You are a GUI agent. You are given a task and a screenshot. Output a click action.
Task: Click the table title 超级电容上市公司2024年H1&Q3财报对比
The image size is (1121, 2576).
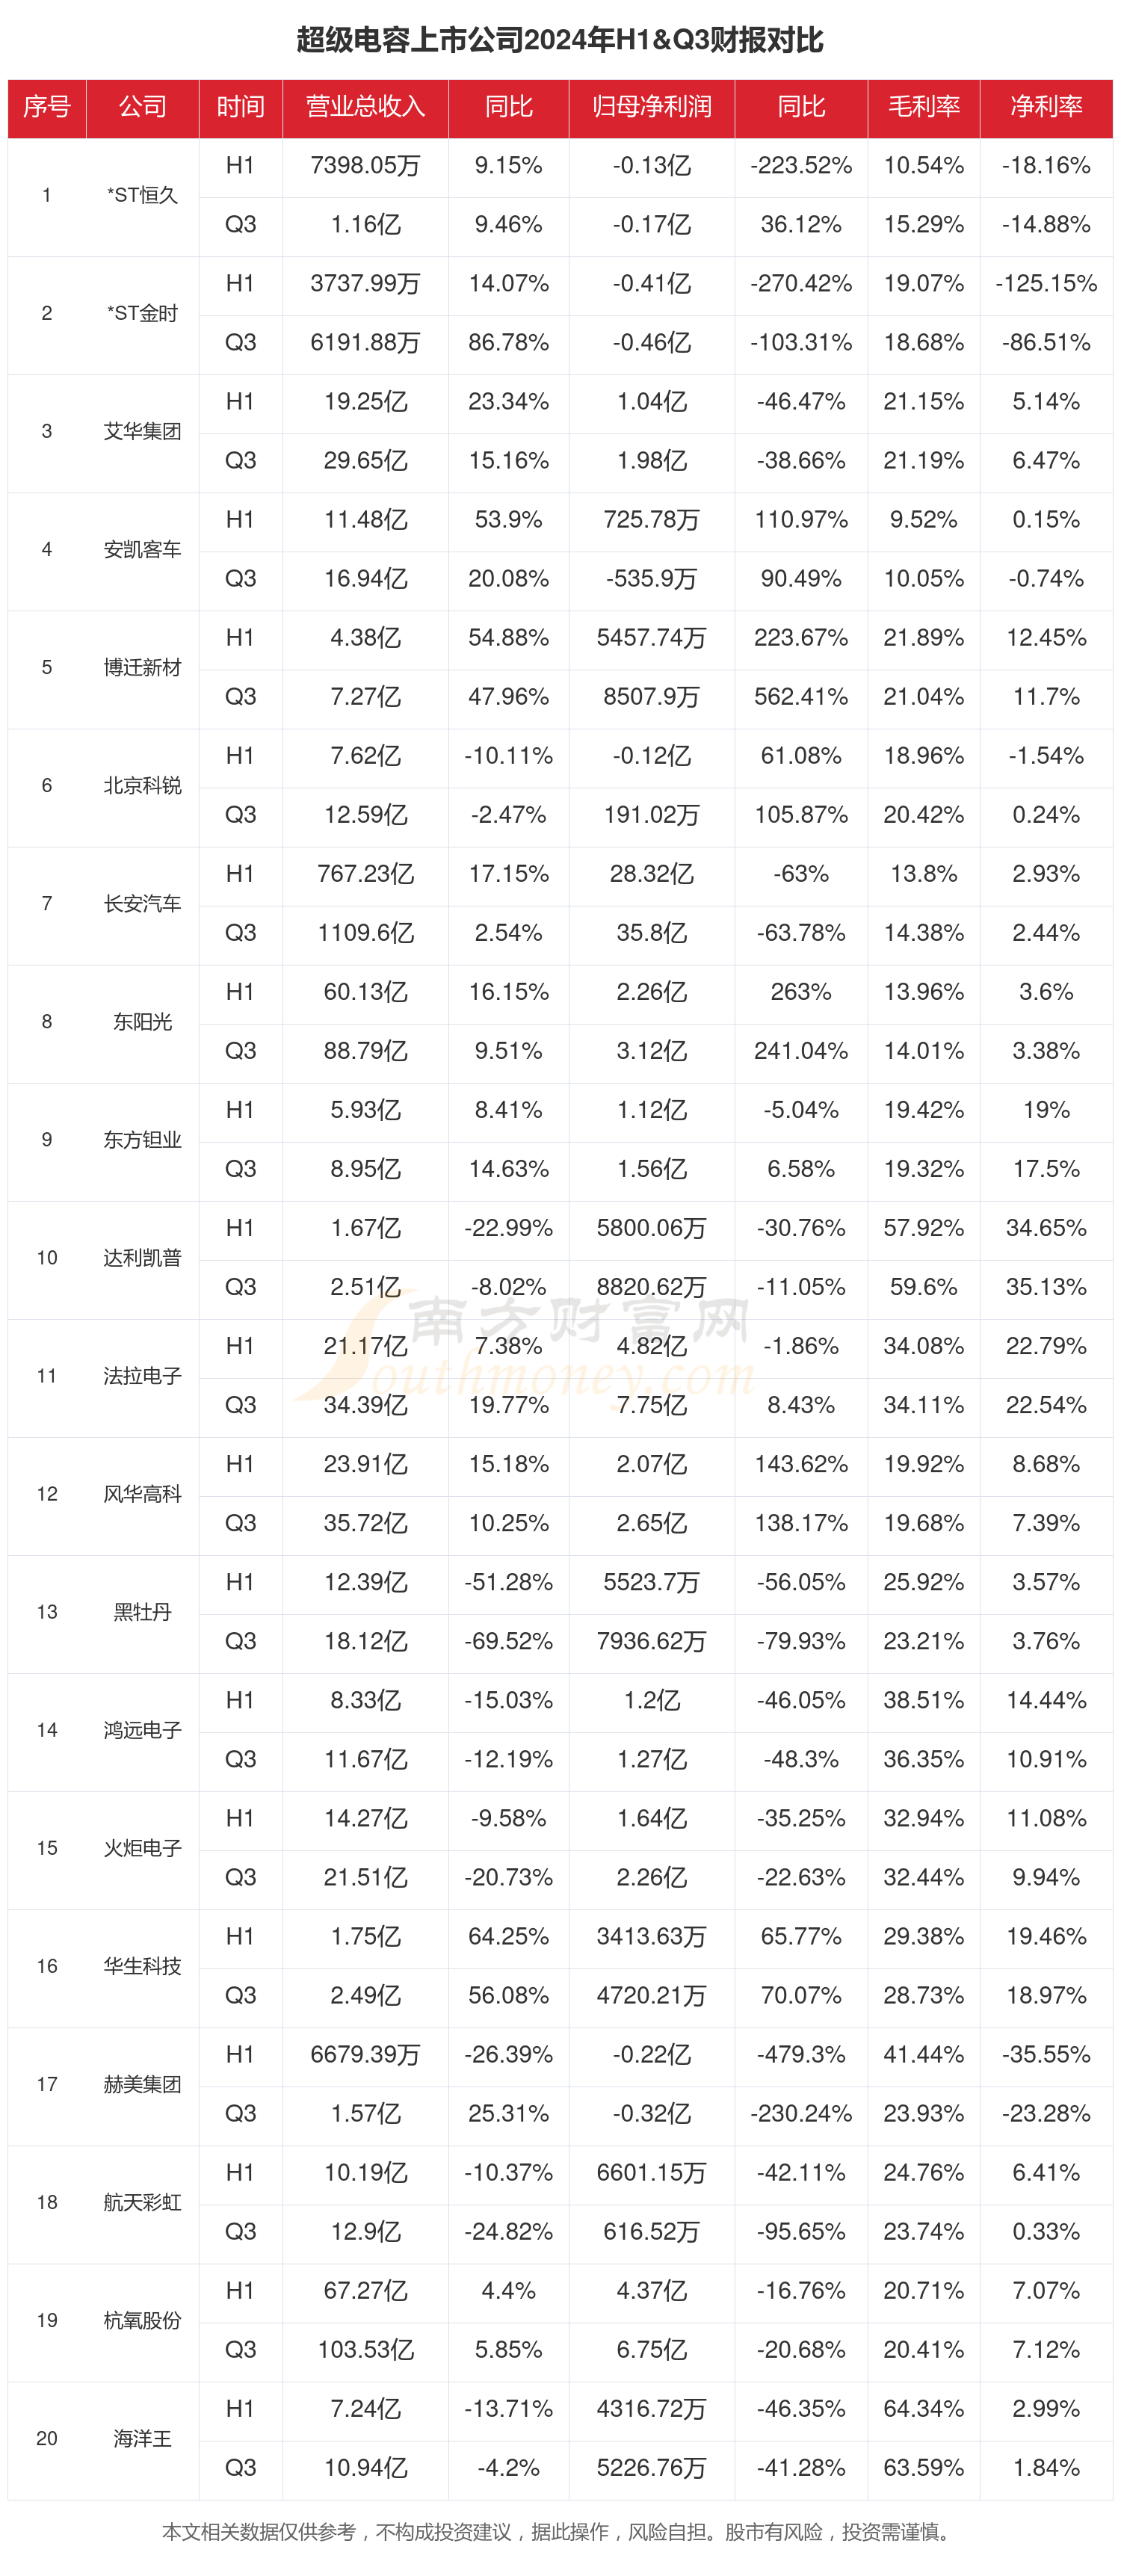click(560, 40)
